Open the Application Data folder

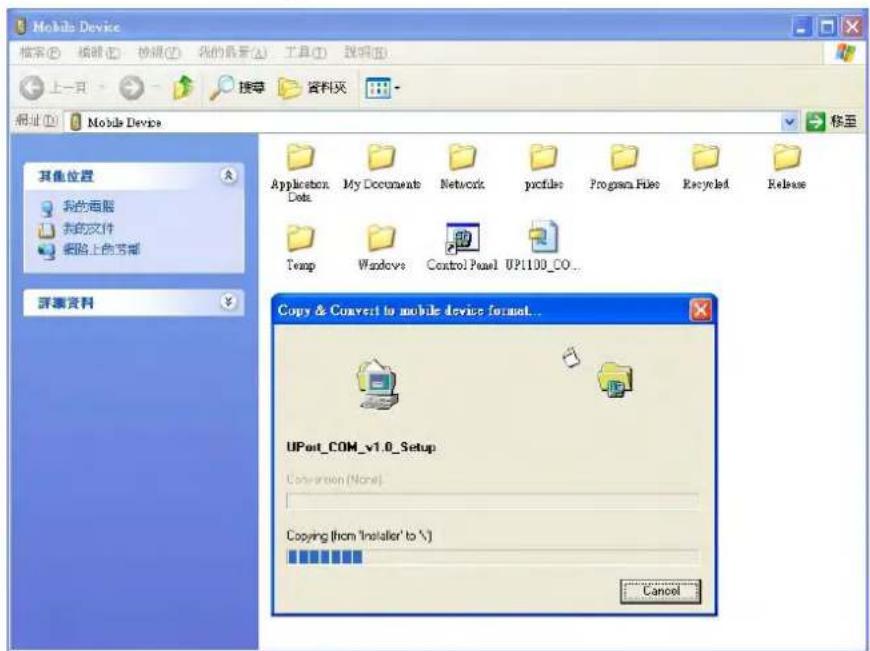300,172
